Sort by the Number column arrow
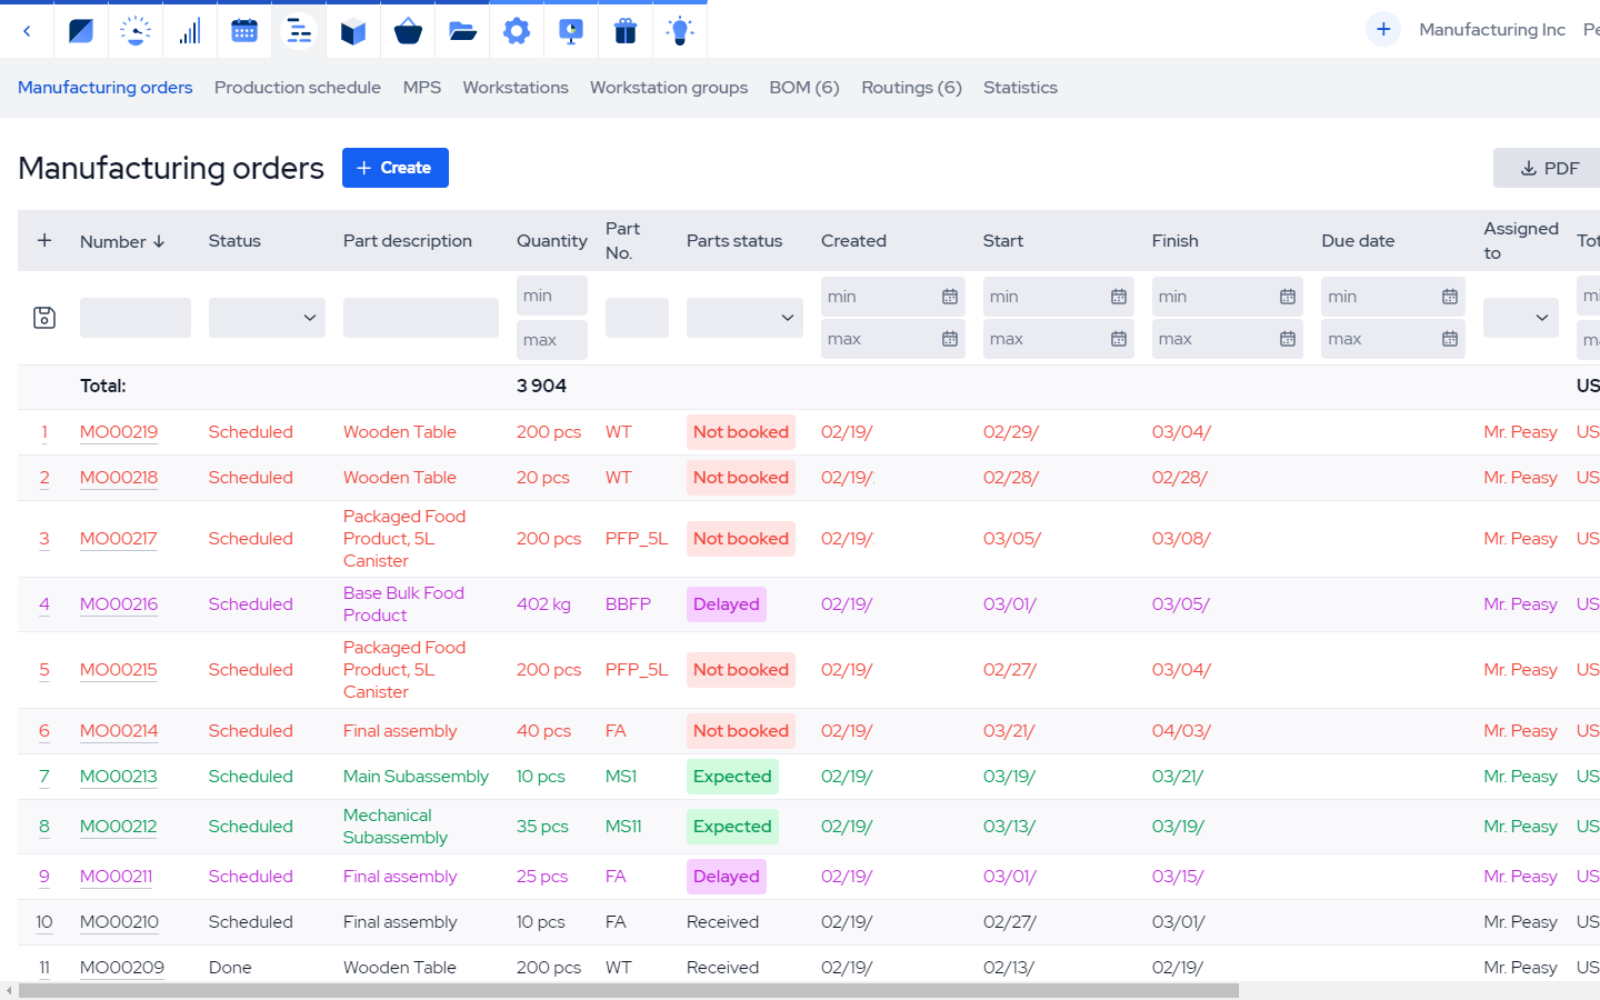This screenshot has height=1000, width=1600. pos(159,241)
